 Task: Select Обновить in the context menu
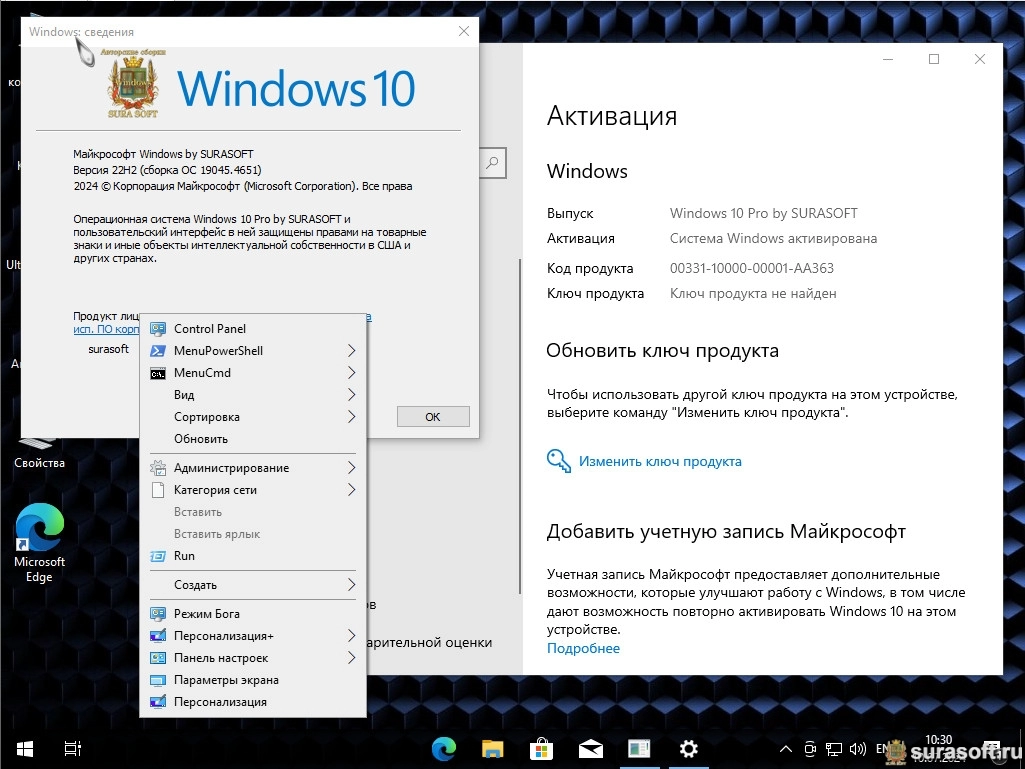pos(254,439)
